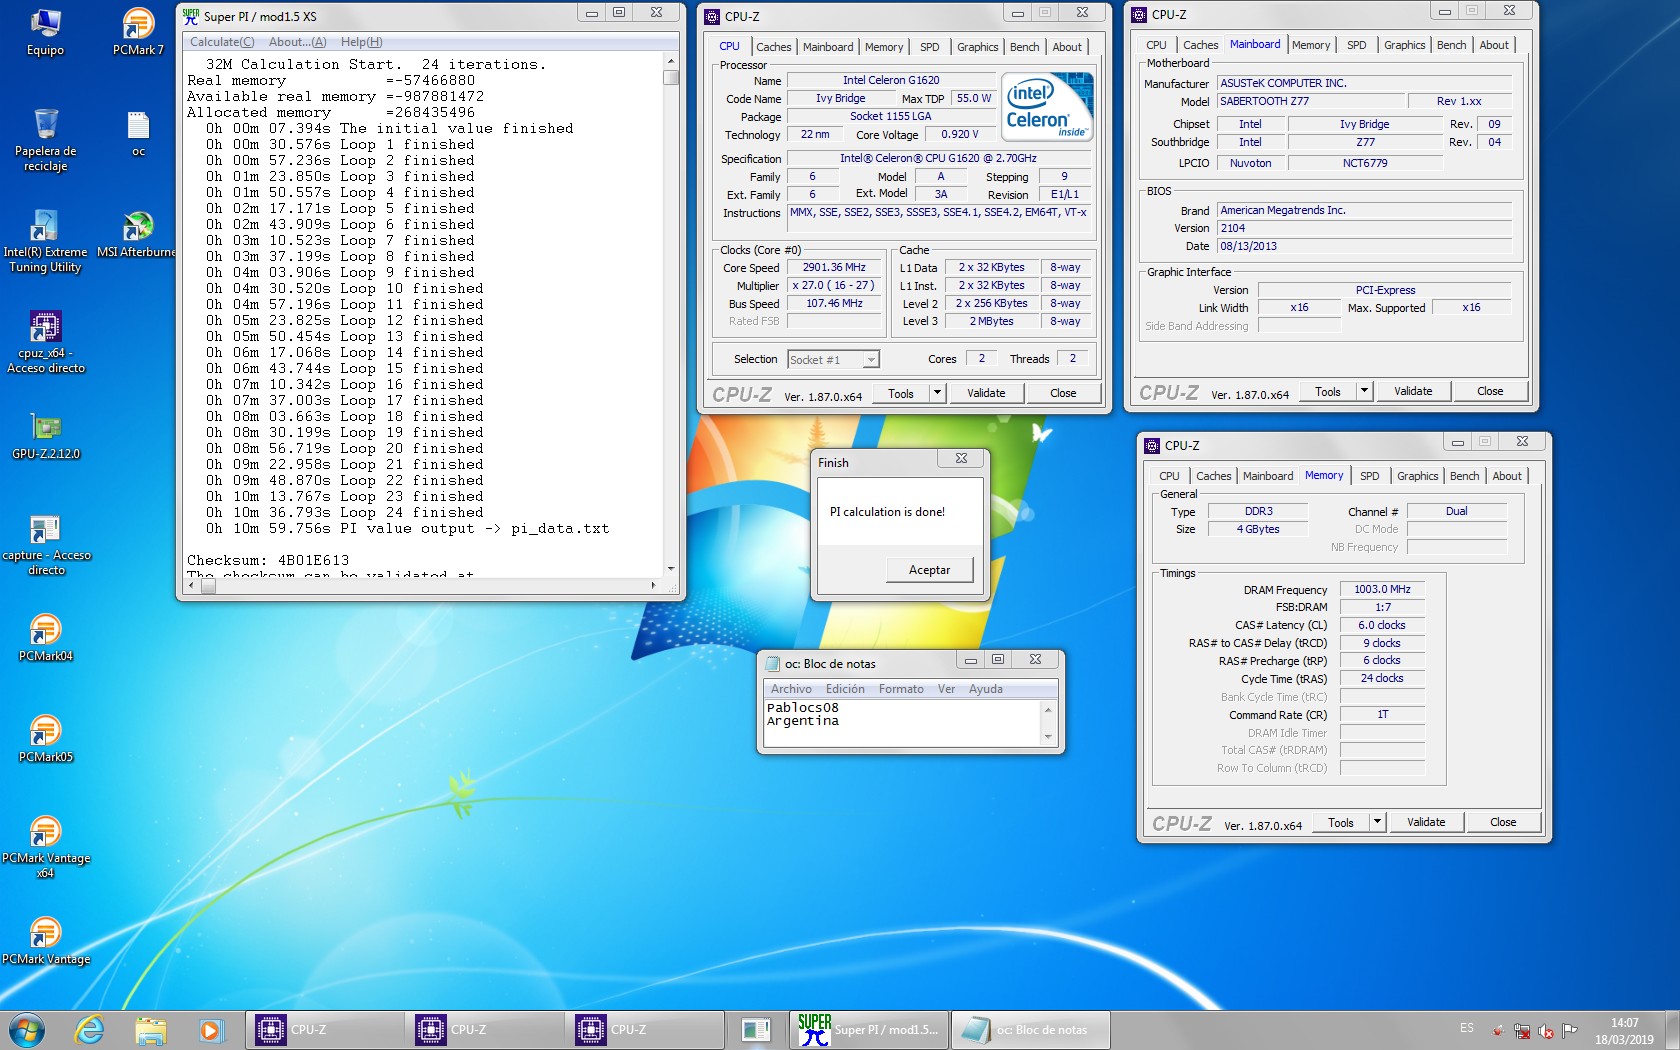This screenshot has height=1050, width=1680.
Task: Select SPD tab in CPU window
Action: point(929,47)
